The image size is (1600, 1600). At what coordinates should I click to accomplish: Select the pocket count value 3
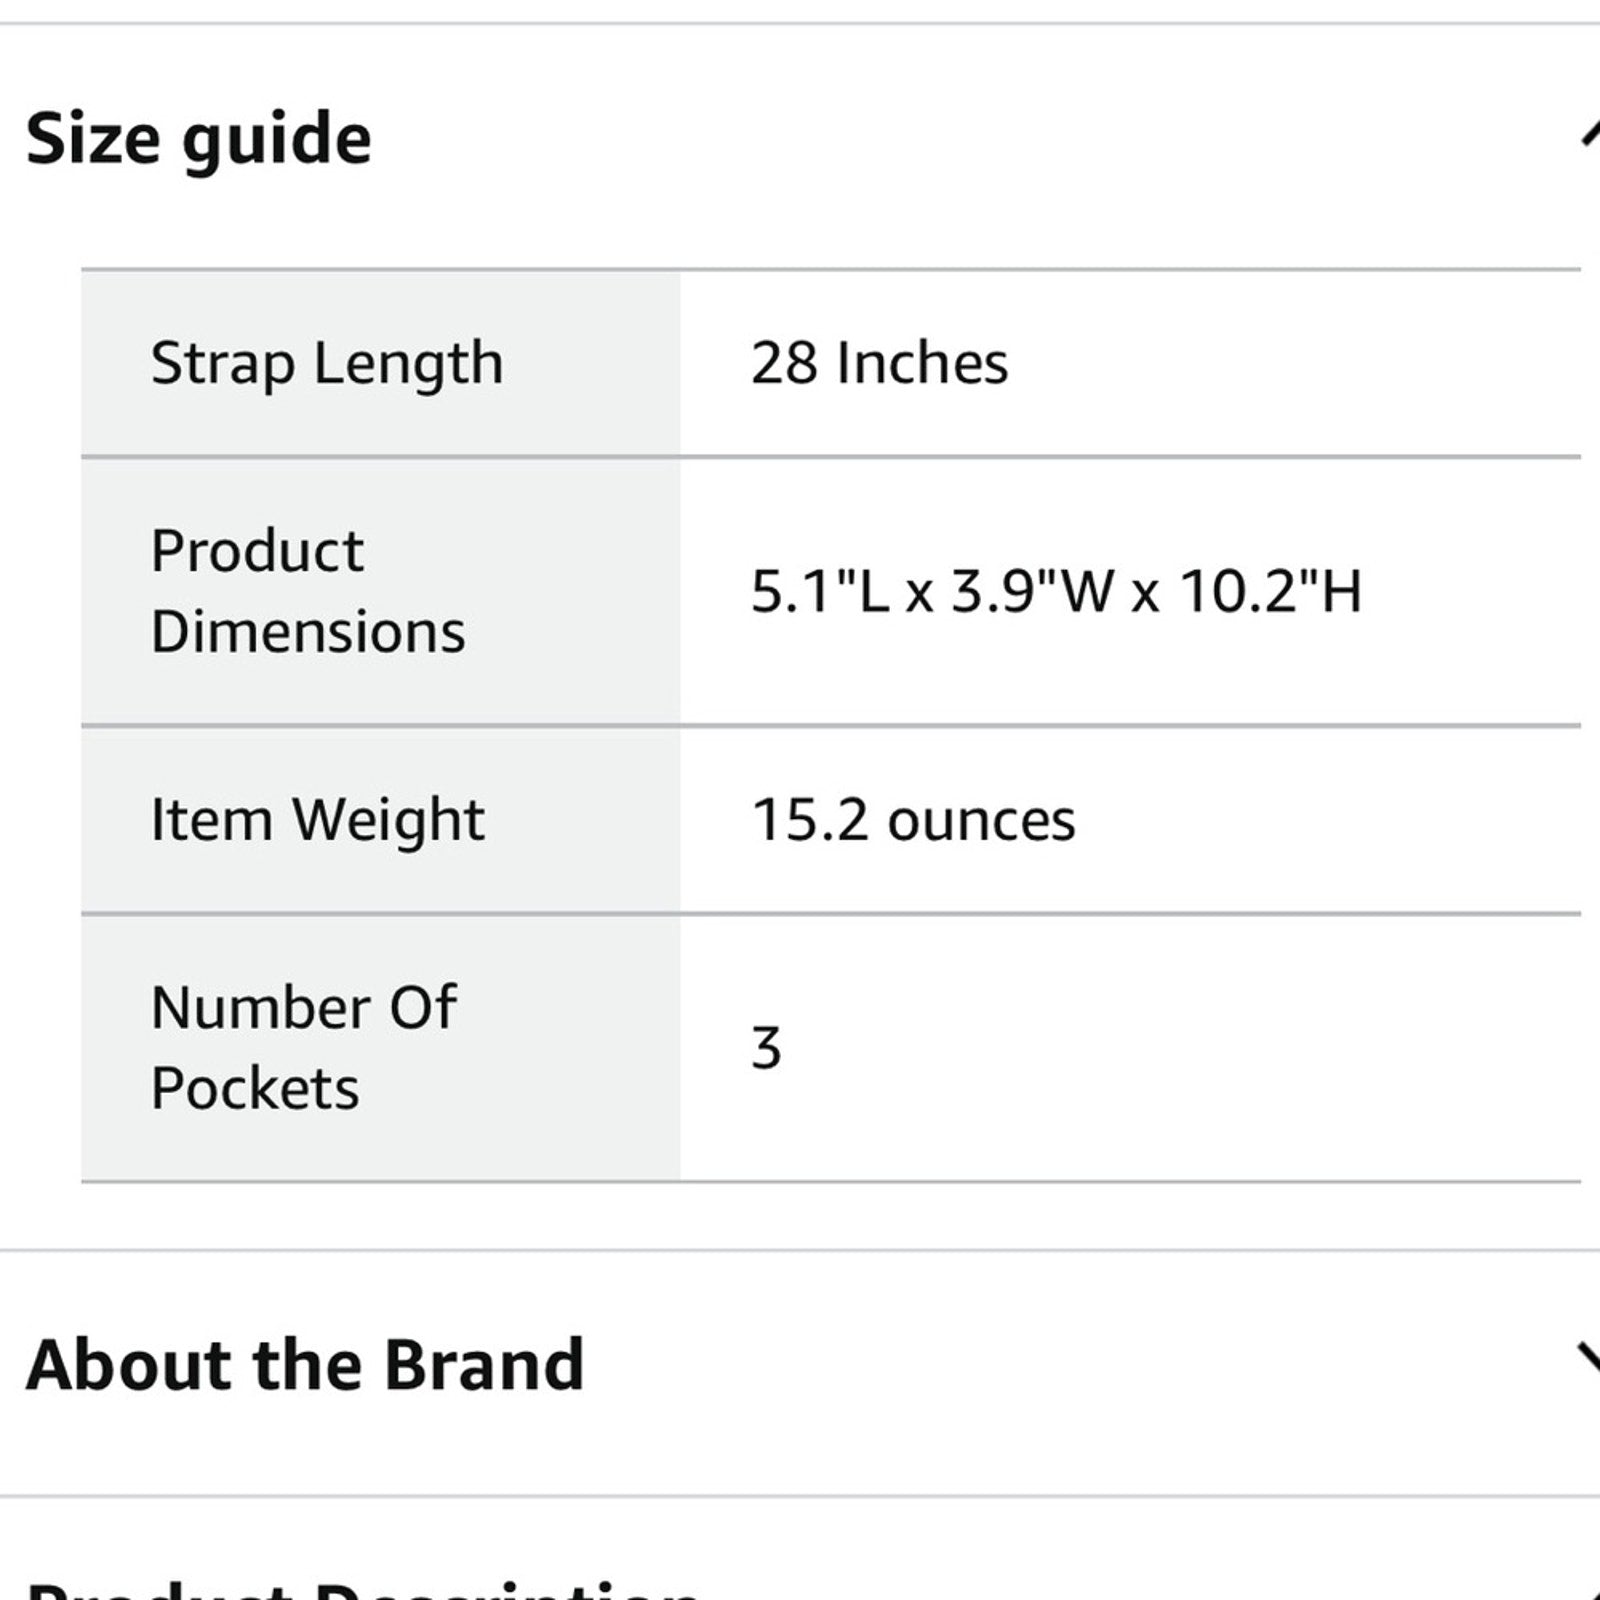point(766,1048)
